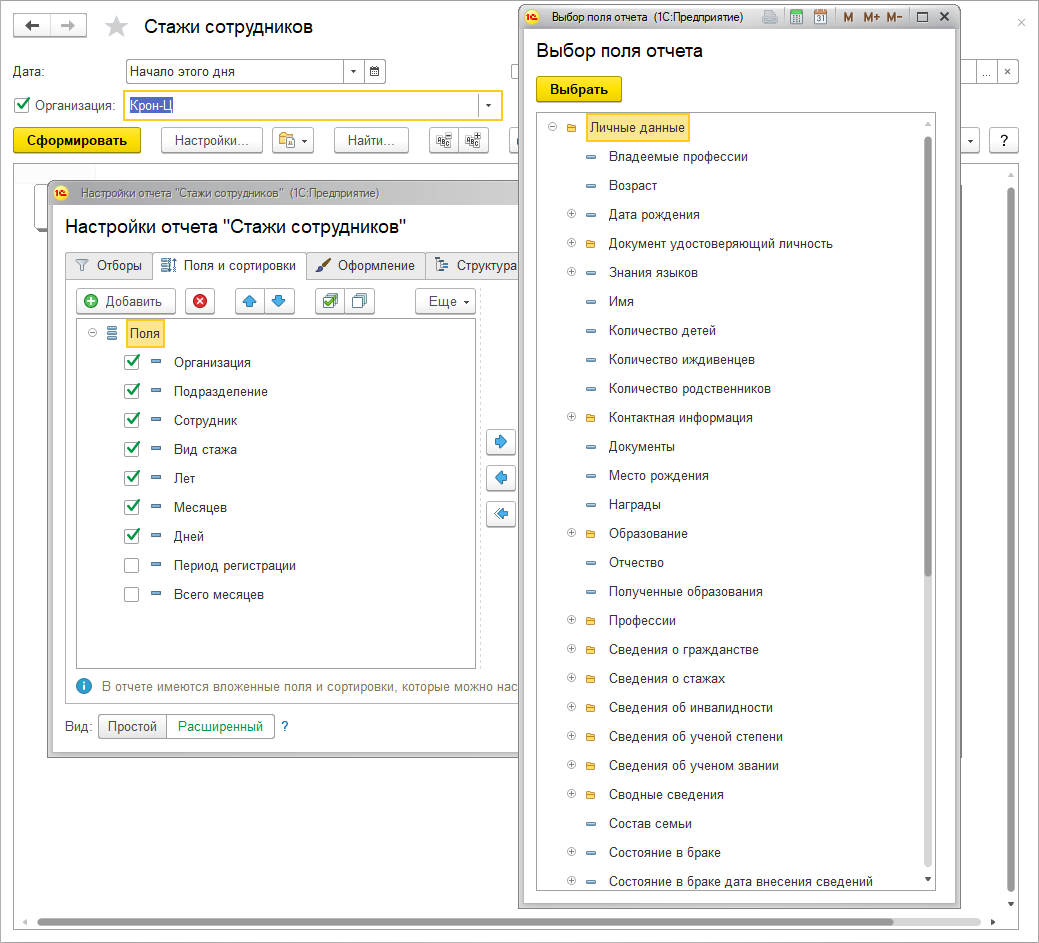The height and width of the screenshot is (943, 1039).
Task: Toggle the Организация filter checkbox
Action: 22,105
